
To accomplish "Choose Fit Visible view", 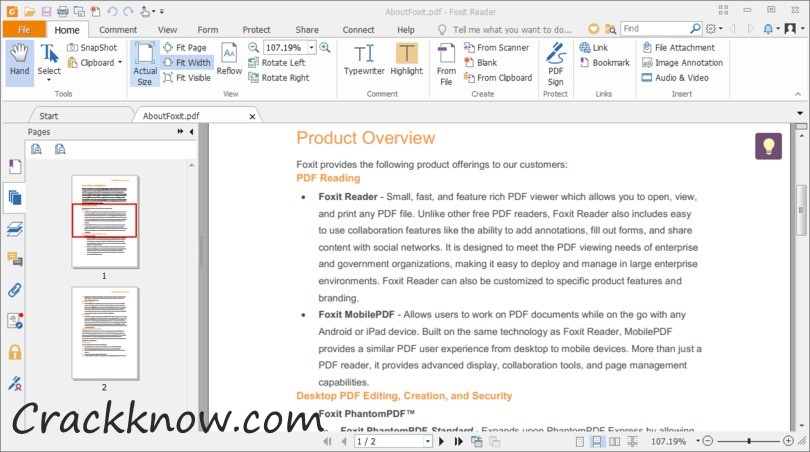I will coord(187,77).
